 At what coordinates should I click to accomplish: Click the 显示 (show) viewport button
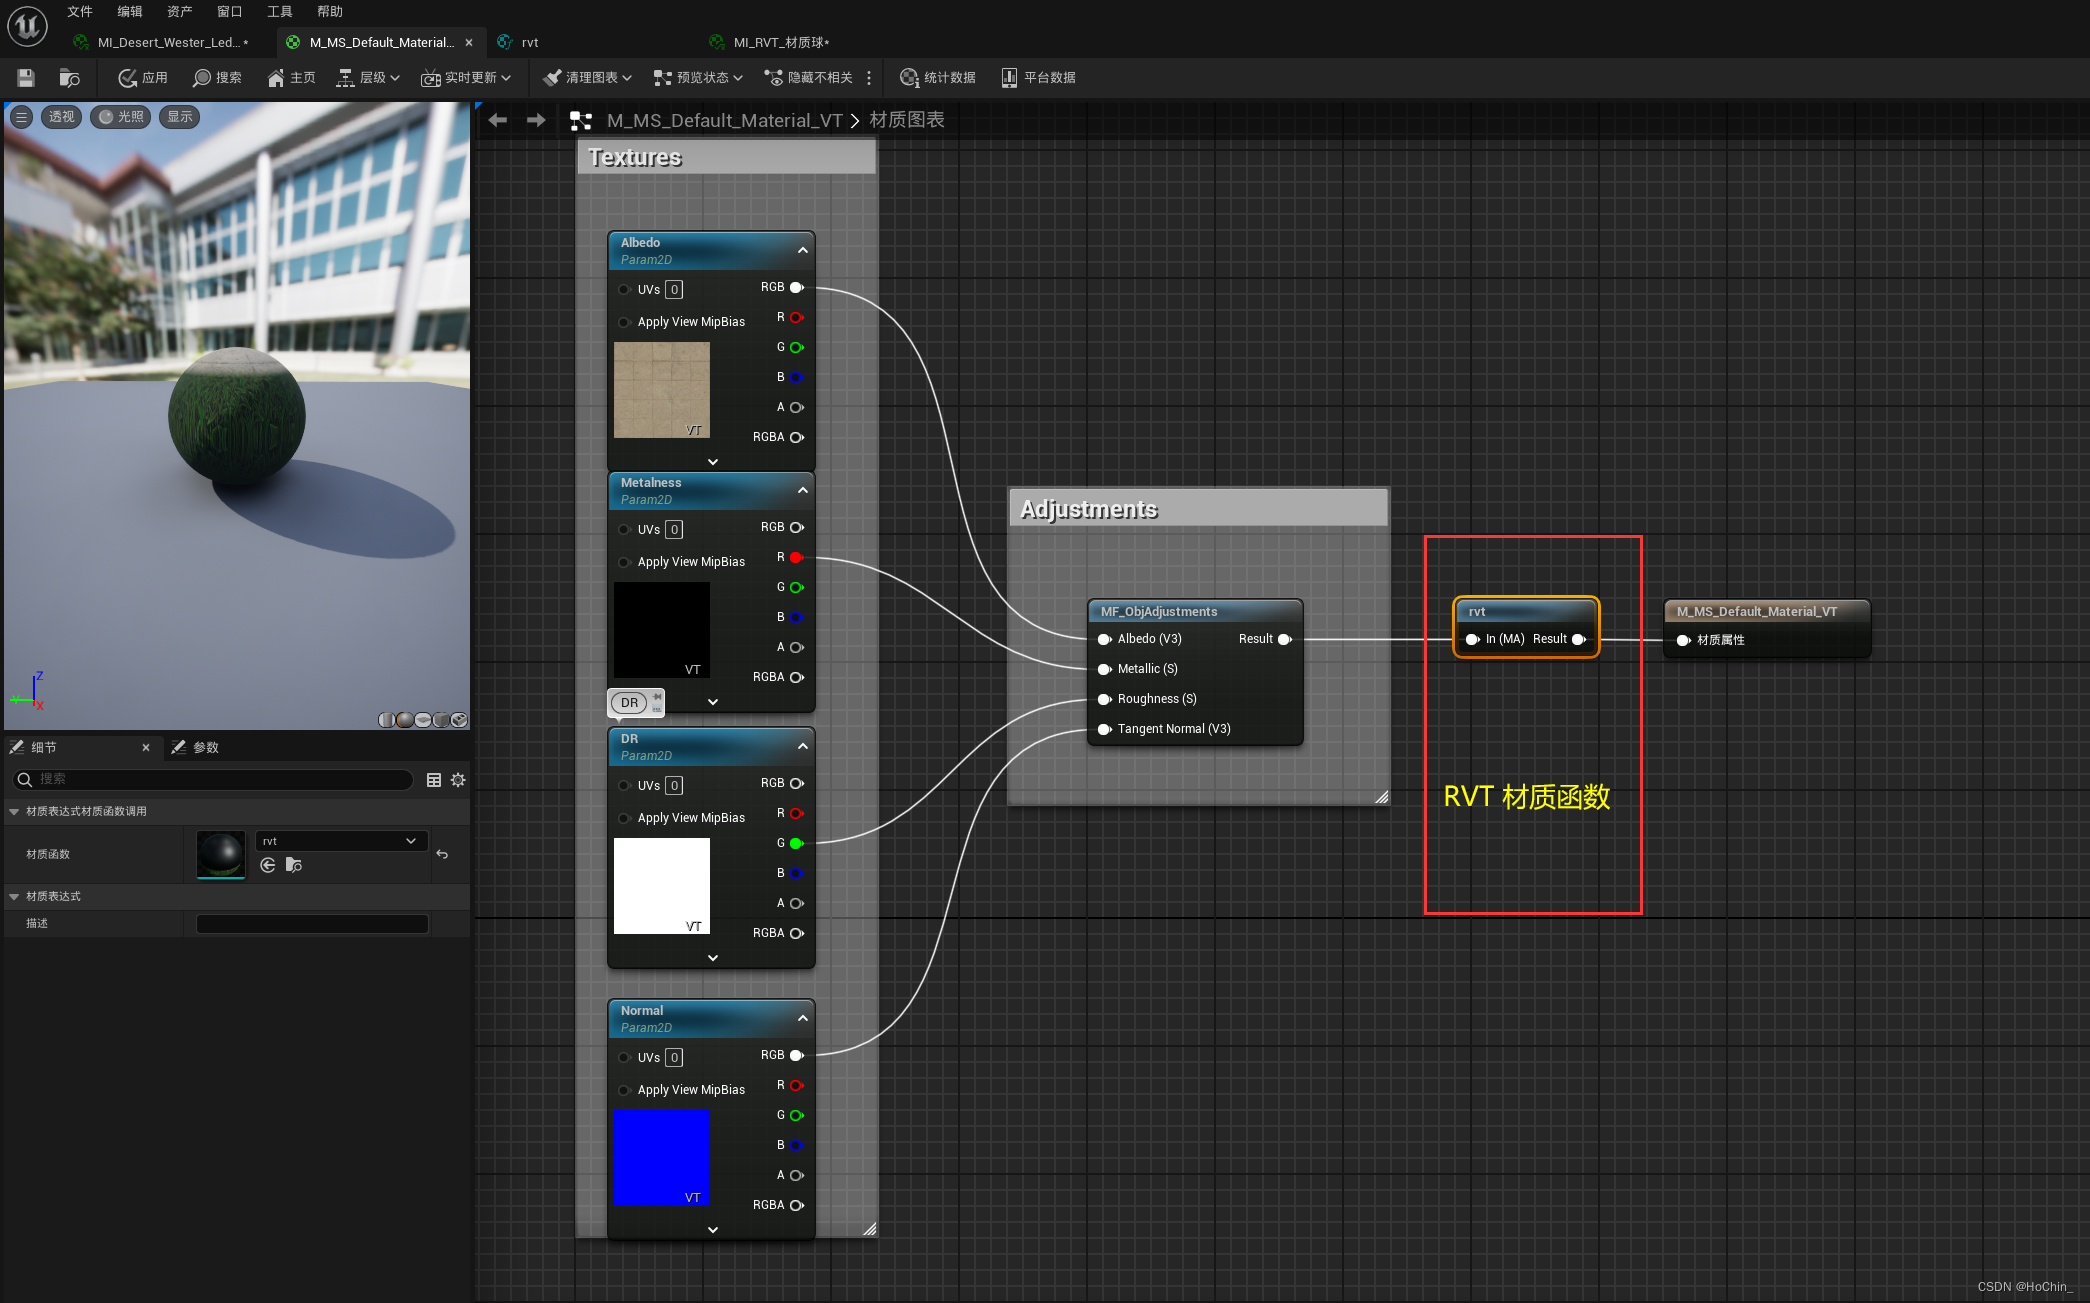pyautogui.click(x=180, y=117)
